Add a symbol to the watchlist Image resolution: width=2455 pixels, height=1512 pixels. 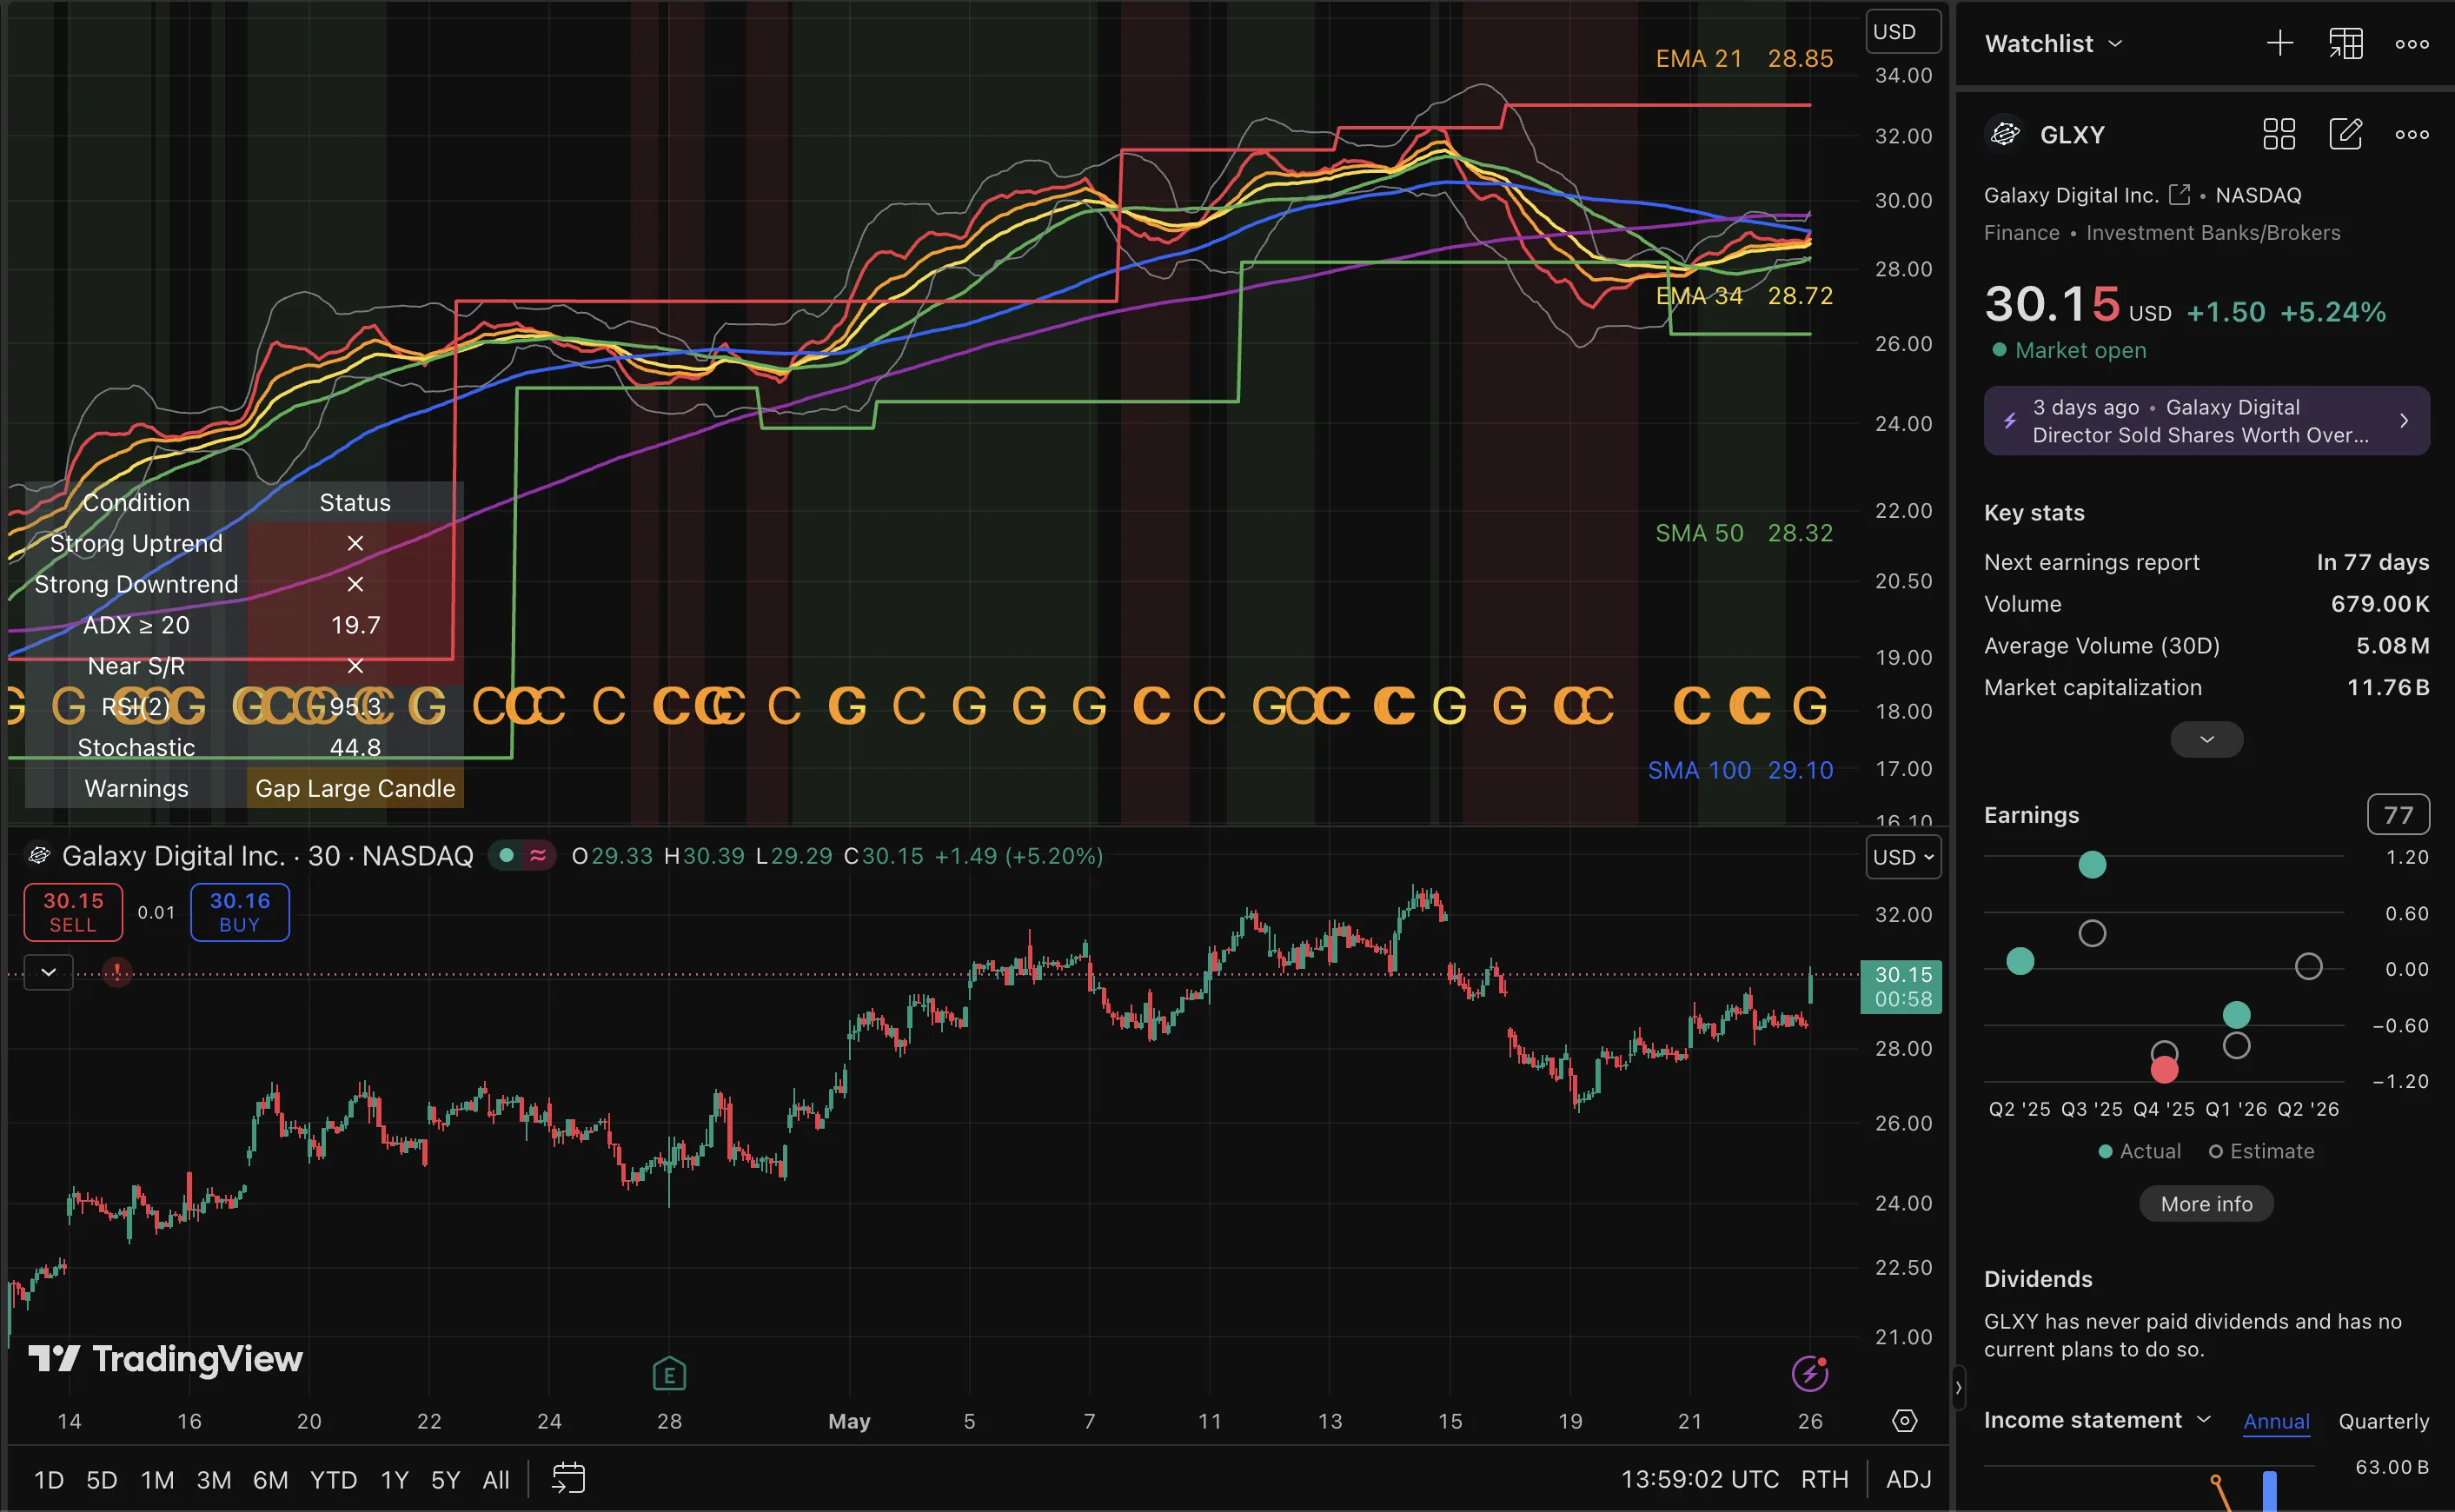pos(2279,43)
